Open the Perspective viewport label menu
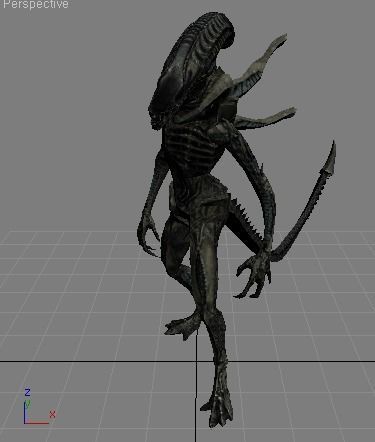Viewport: 375px width, 442px height. (35, 4)
